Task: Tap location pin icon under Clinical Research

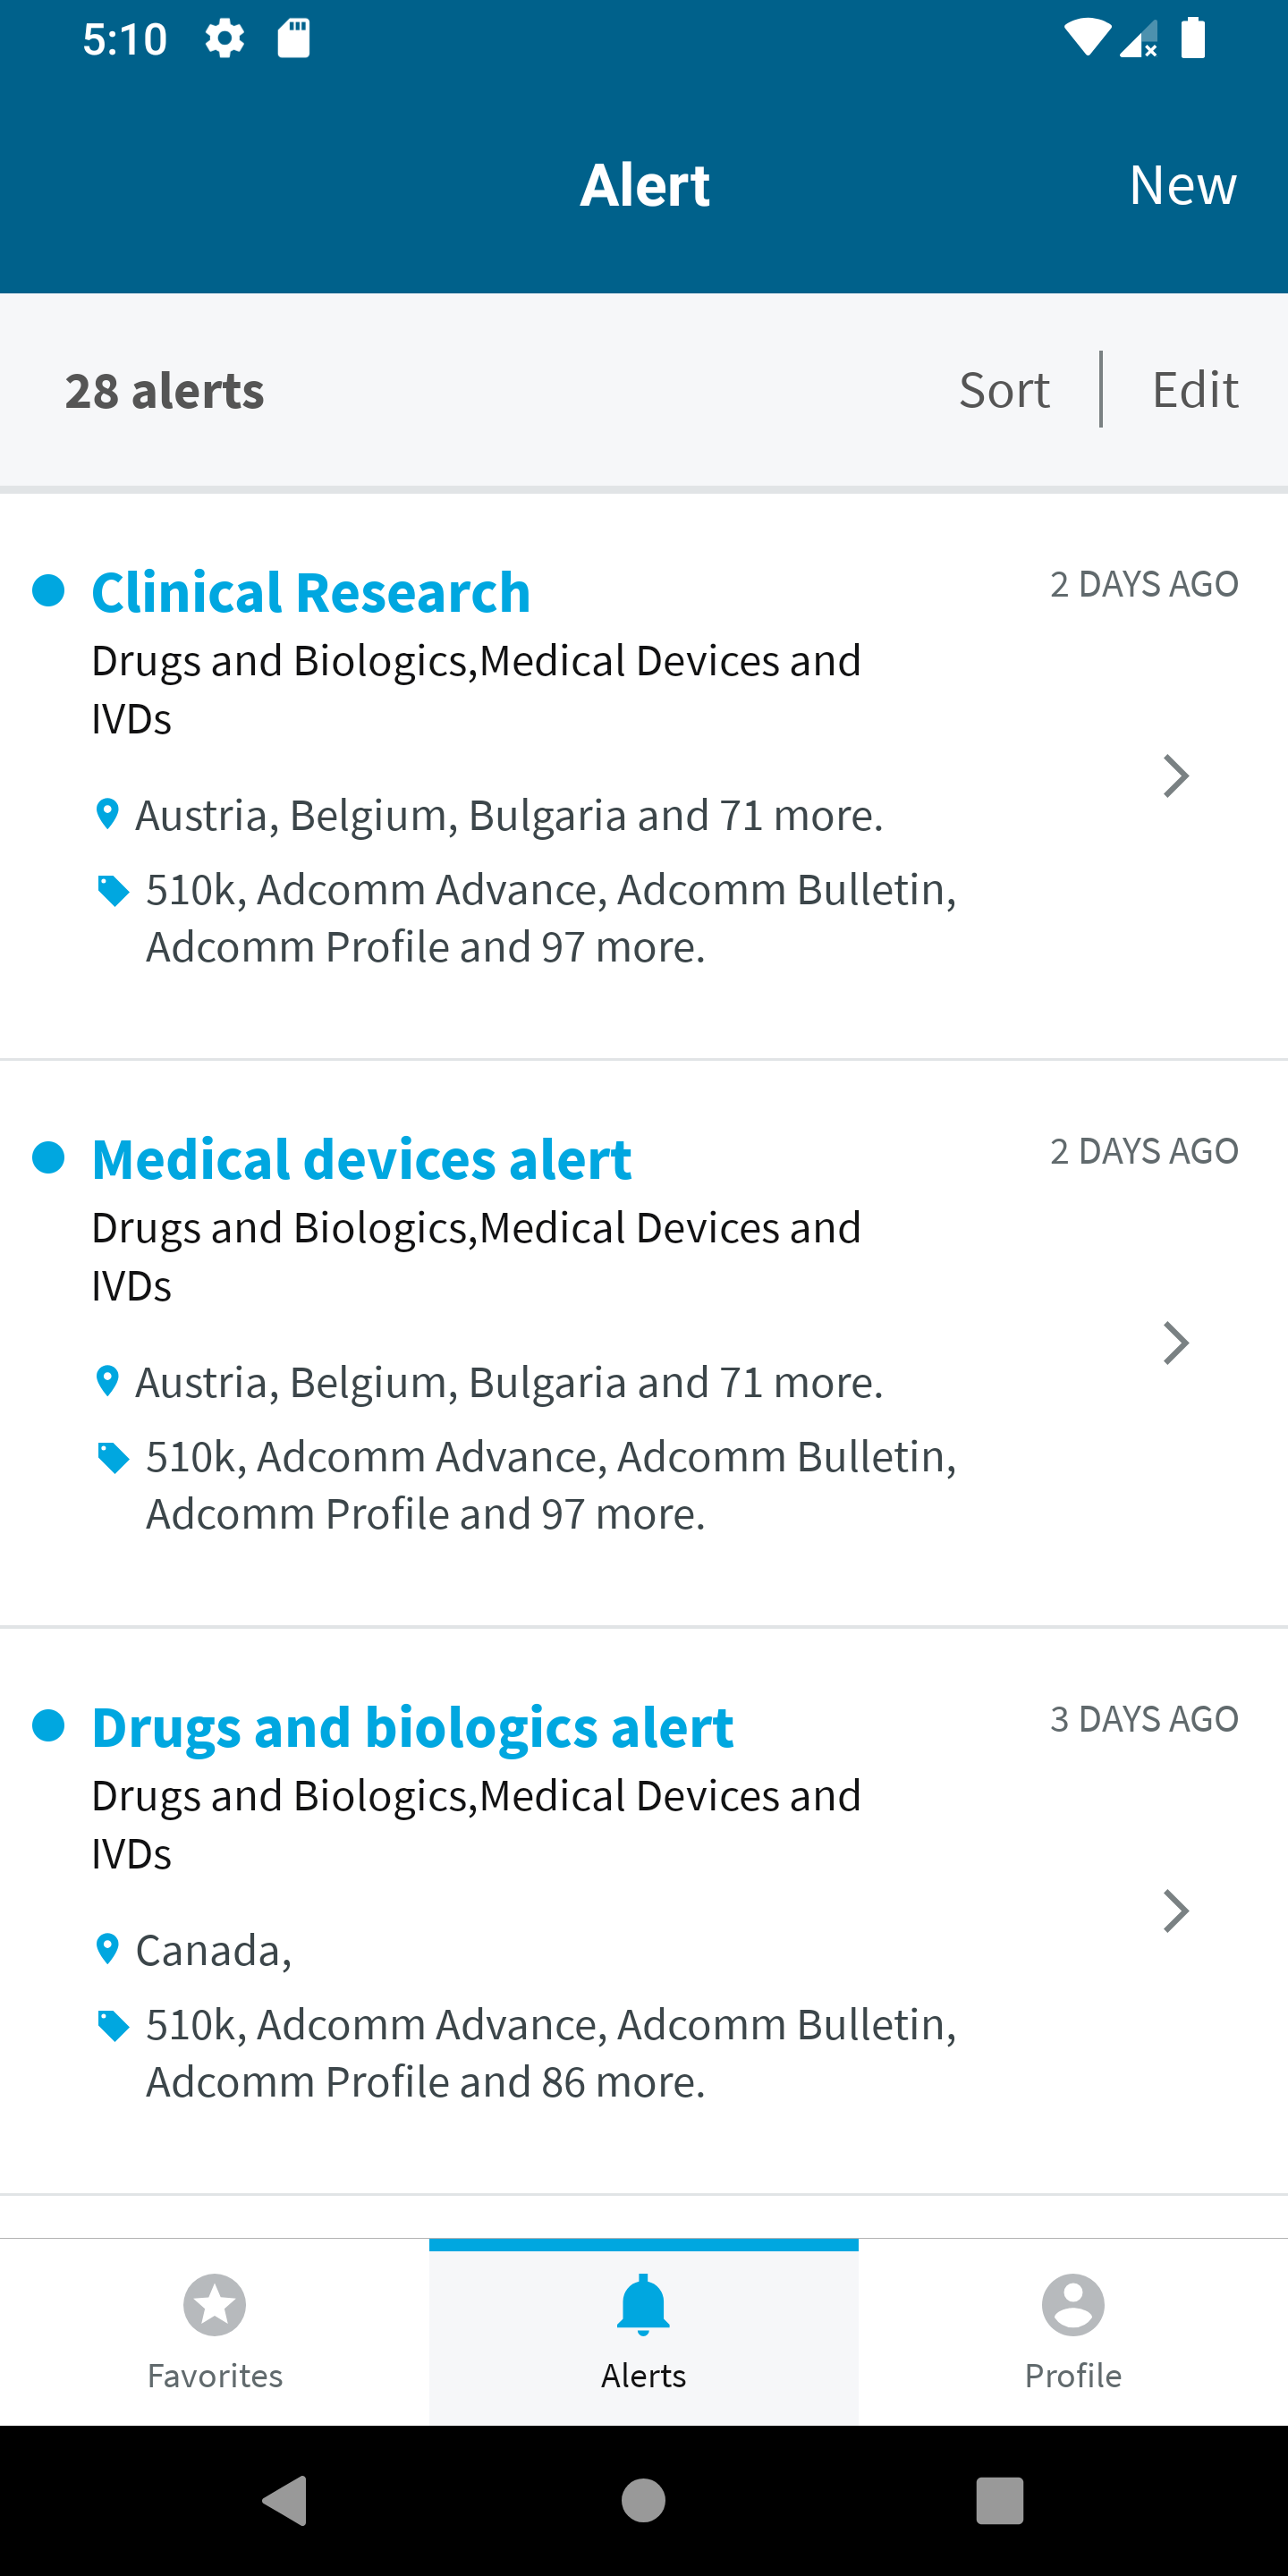Action: 107,814
